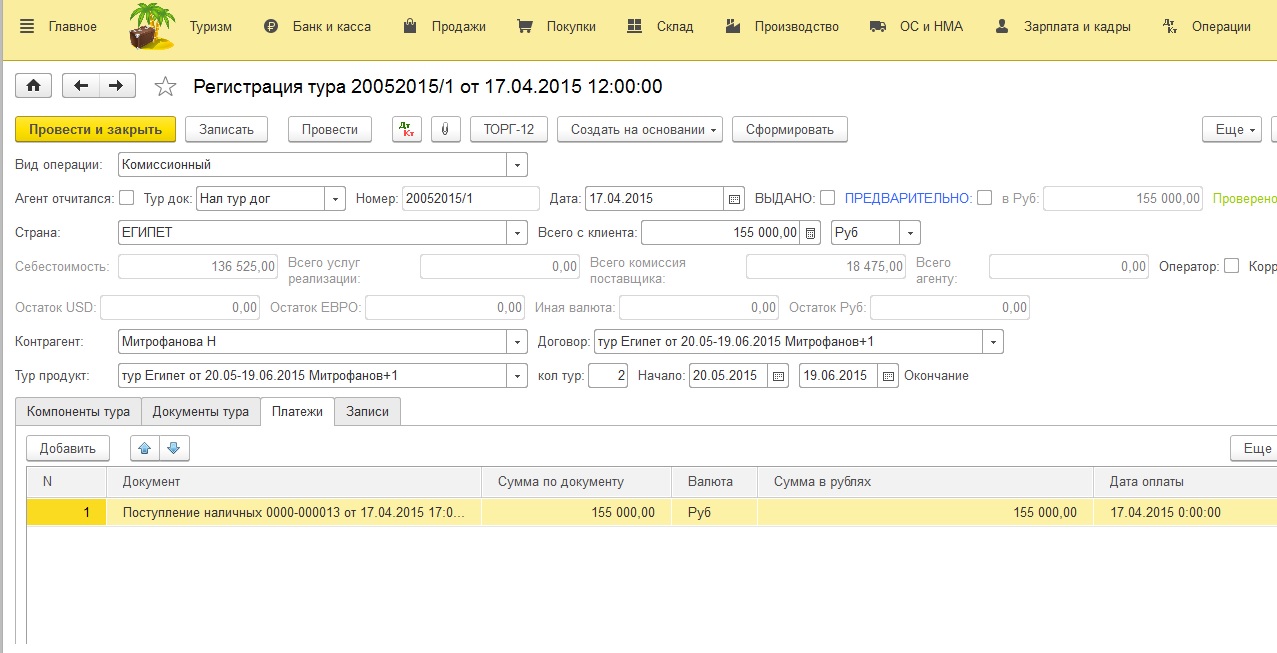
Task: Move payment row up with arrow
Action: point(145,448)
